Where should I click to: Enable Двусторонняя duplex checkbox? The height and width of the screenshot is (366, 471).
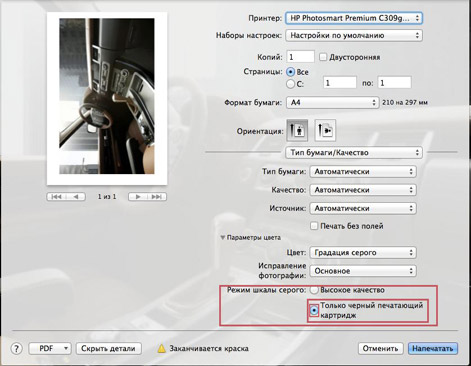[323, 57]
